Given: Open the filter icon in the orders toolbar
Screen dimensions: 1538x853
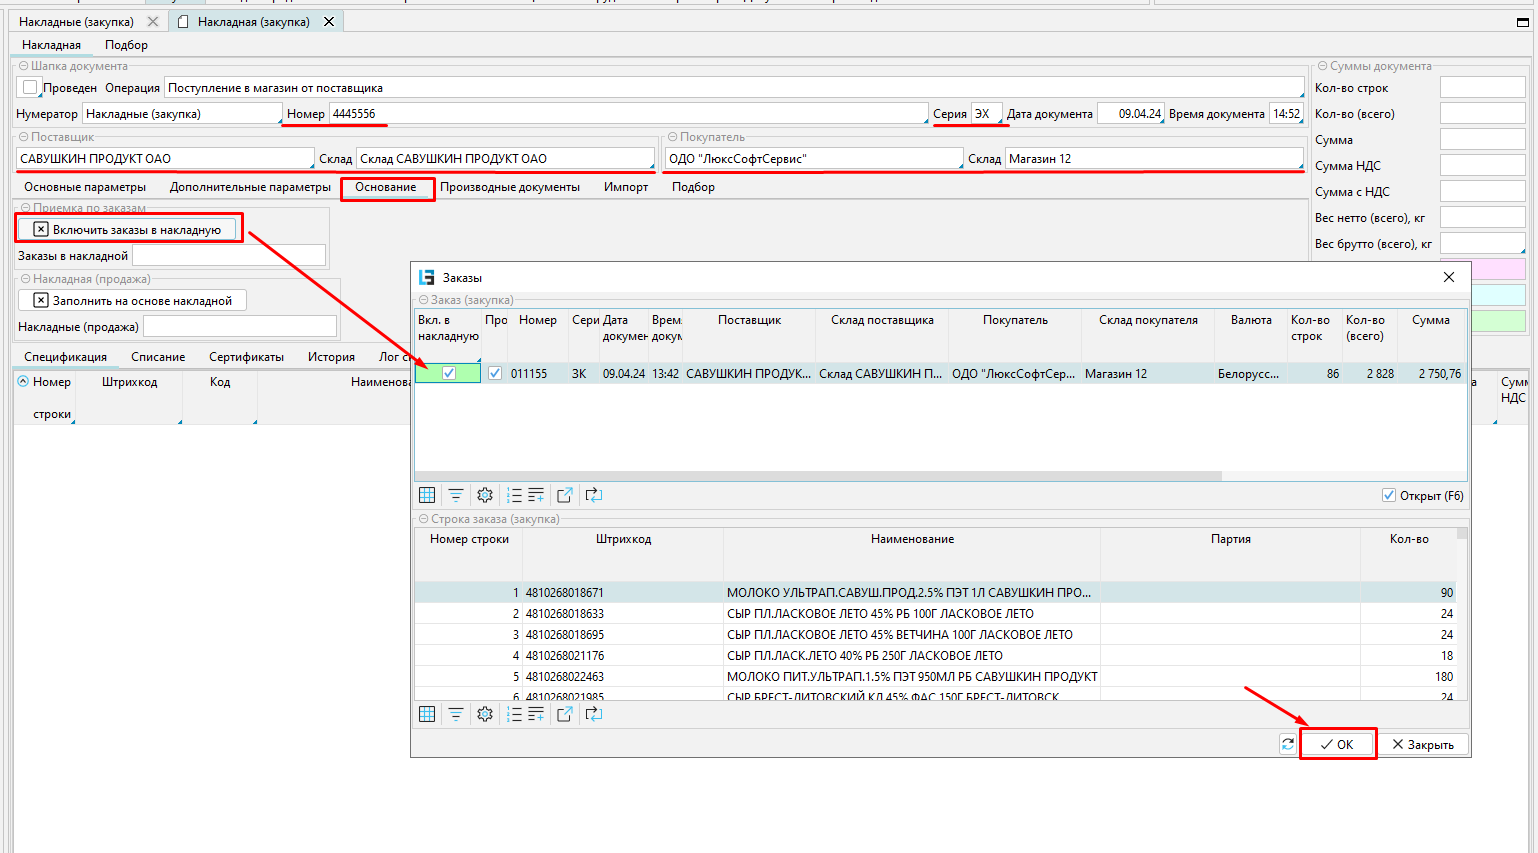Looking at the screenshot, I should coord(456,495).
